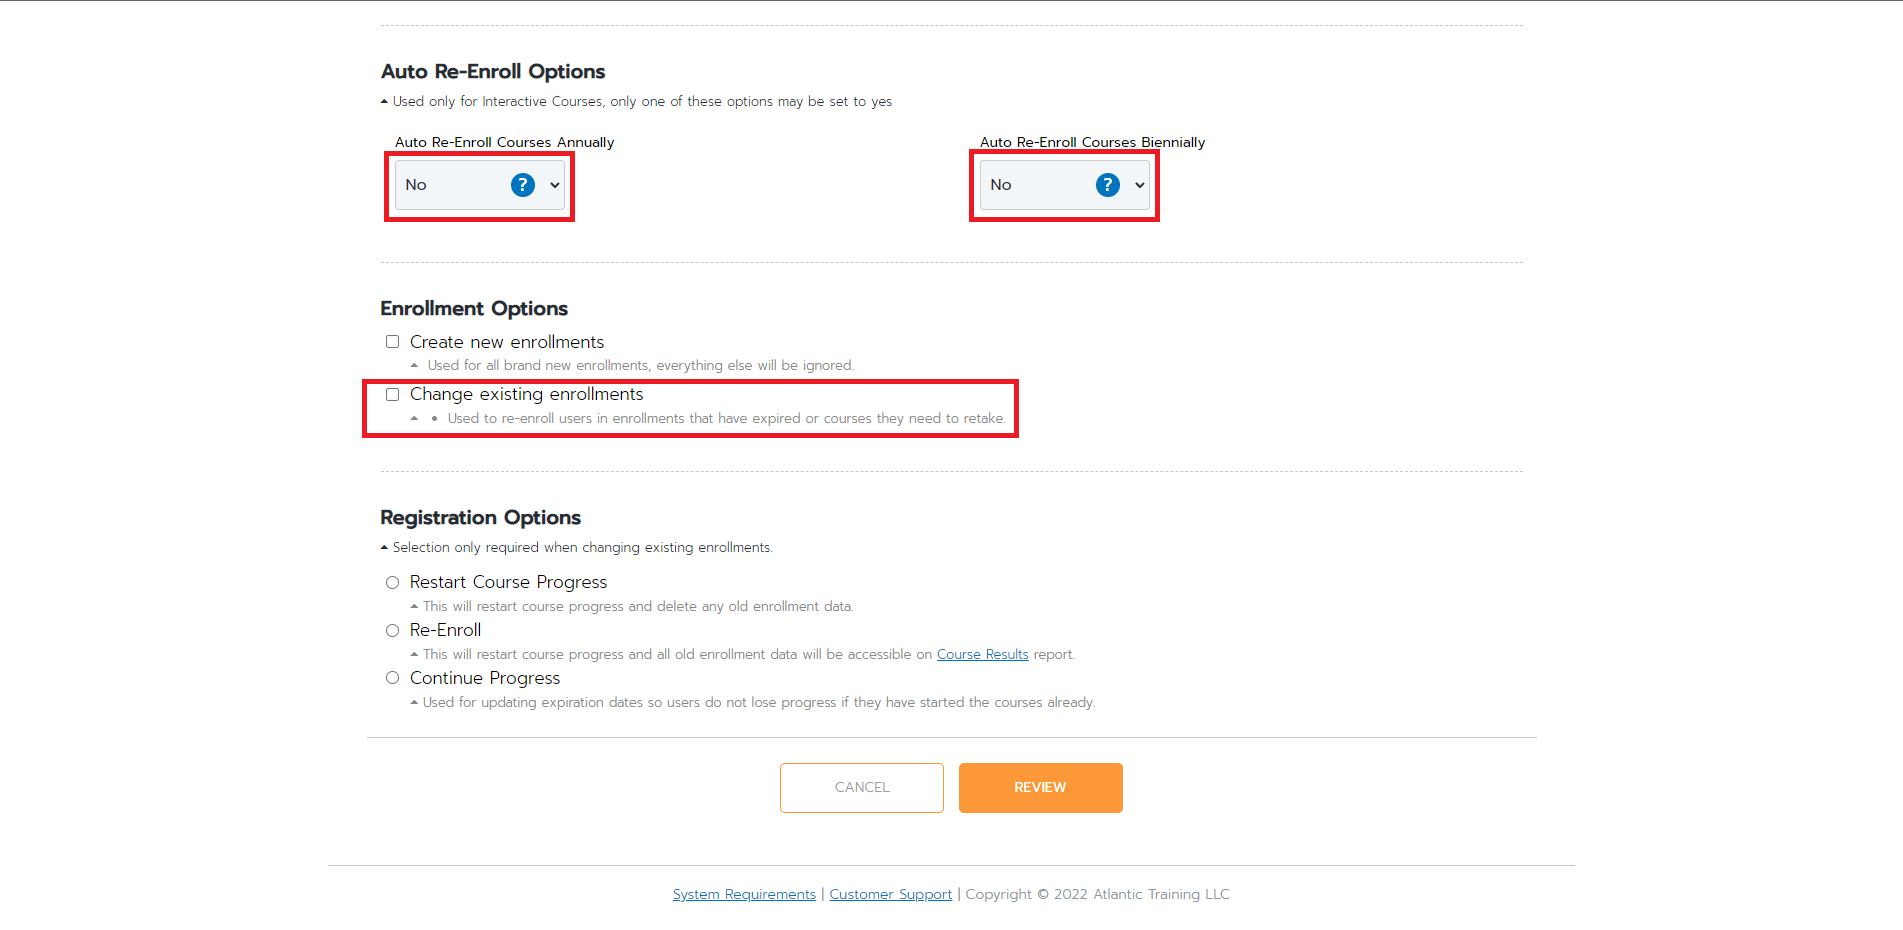This screenshot has height=930, width=1903.
Task: Open System Requirements footer link
Action: tap(744, 894)
